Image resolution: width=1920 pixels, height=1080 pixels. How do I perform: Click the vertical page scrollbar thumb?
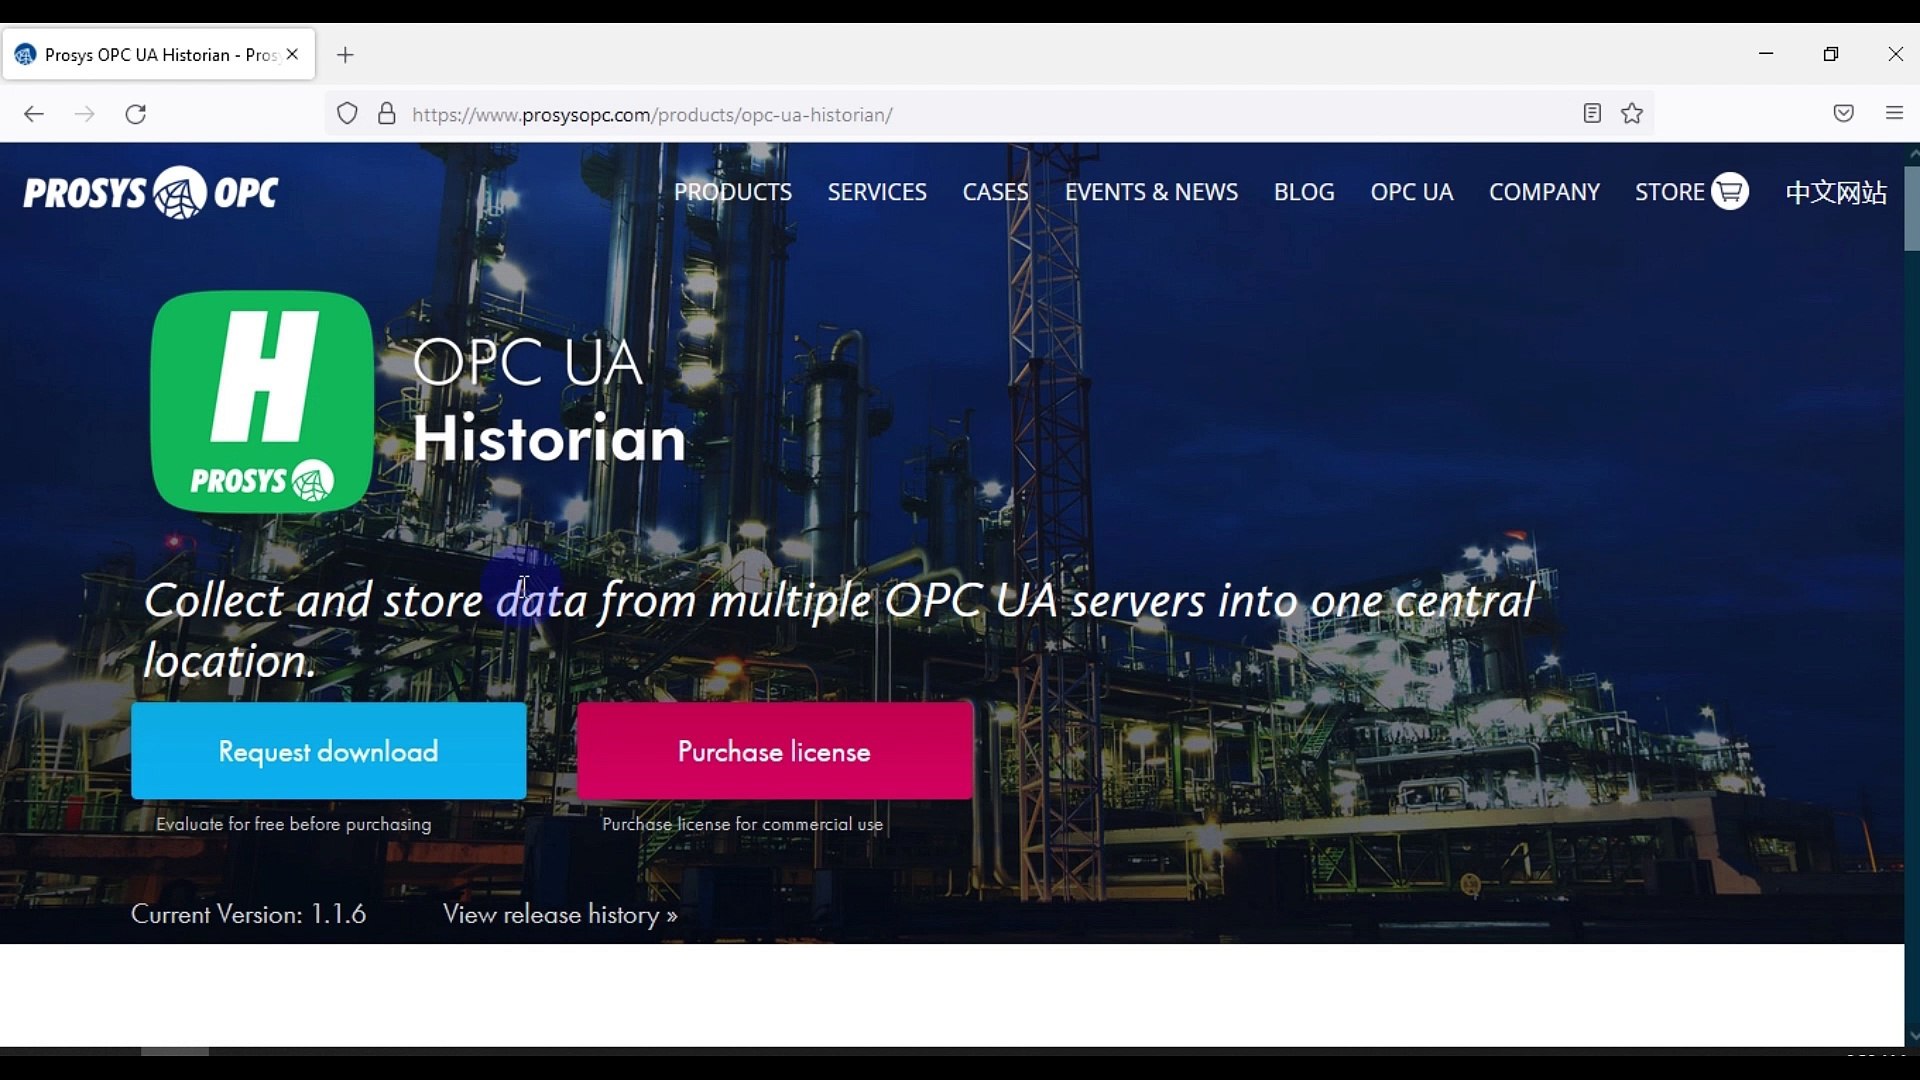point(1912,208)
